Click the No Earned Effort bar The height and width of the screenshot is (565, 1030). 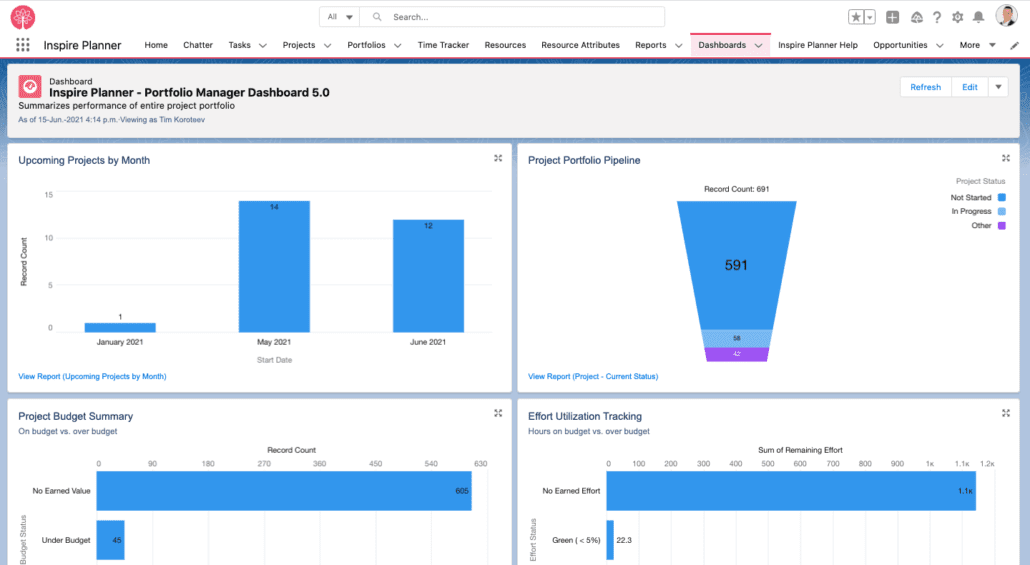tap(791, 491)
